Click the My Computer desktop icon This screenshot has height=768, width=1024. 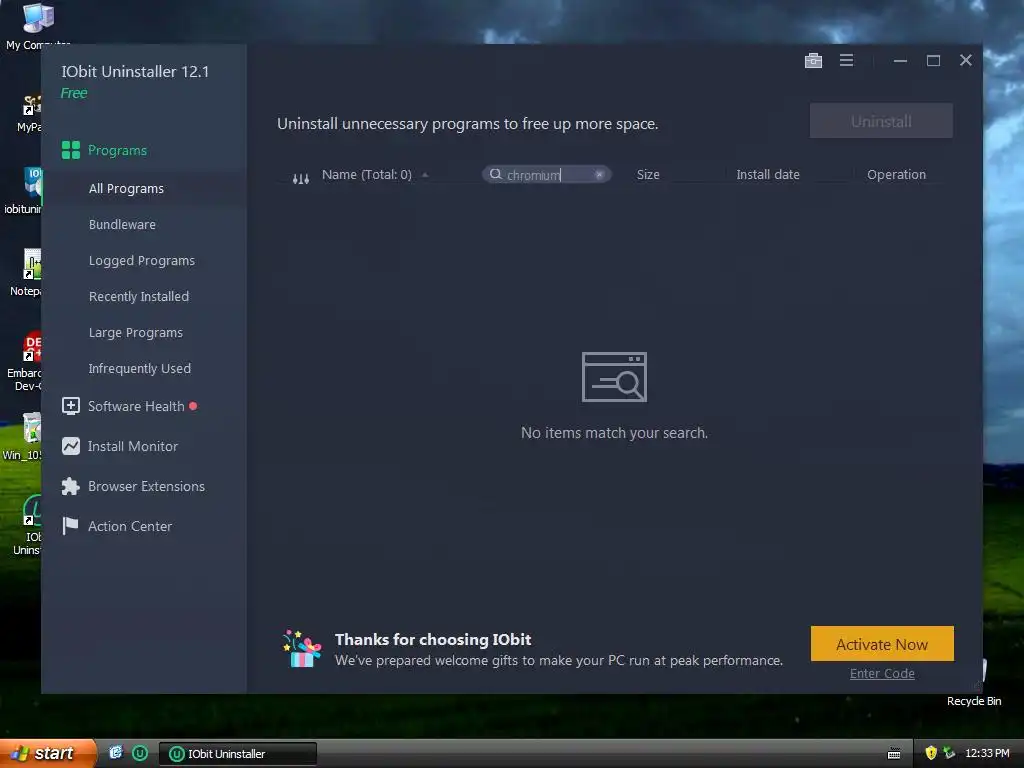point(37,26)
